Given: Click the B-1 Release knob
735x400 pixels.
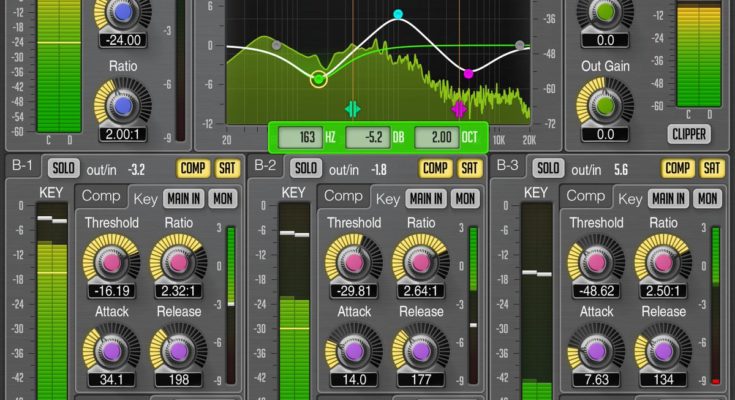Looking at the screenshot, I should 178,351.
